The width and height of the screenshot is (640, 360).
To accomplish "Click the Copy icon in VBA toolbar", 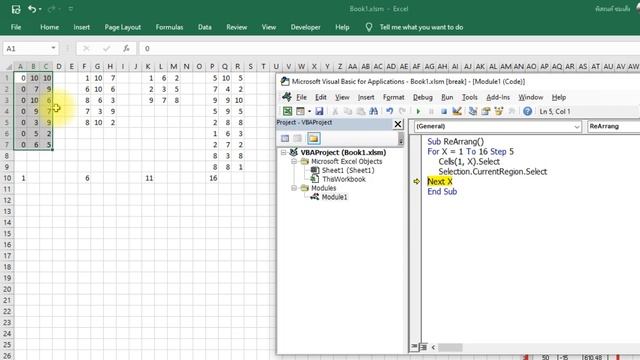I will pyautogui.click(x=348, y=111).
